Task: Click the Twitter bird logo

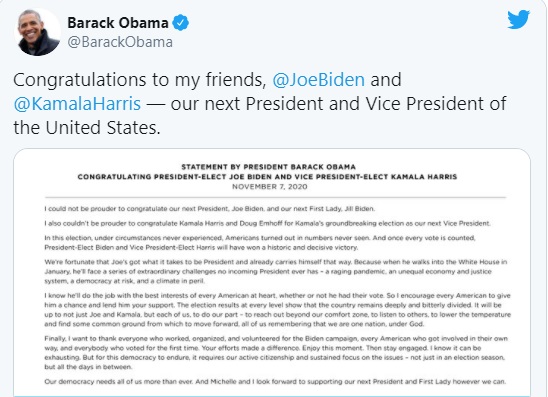Action: [519, 20]
